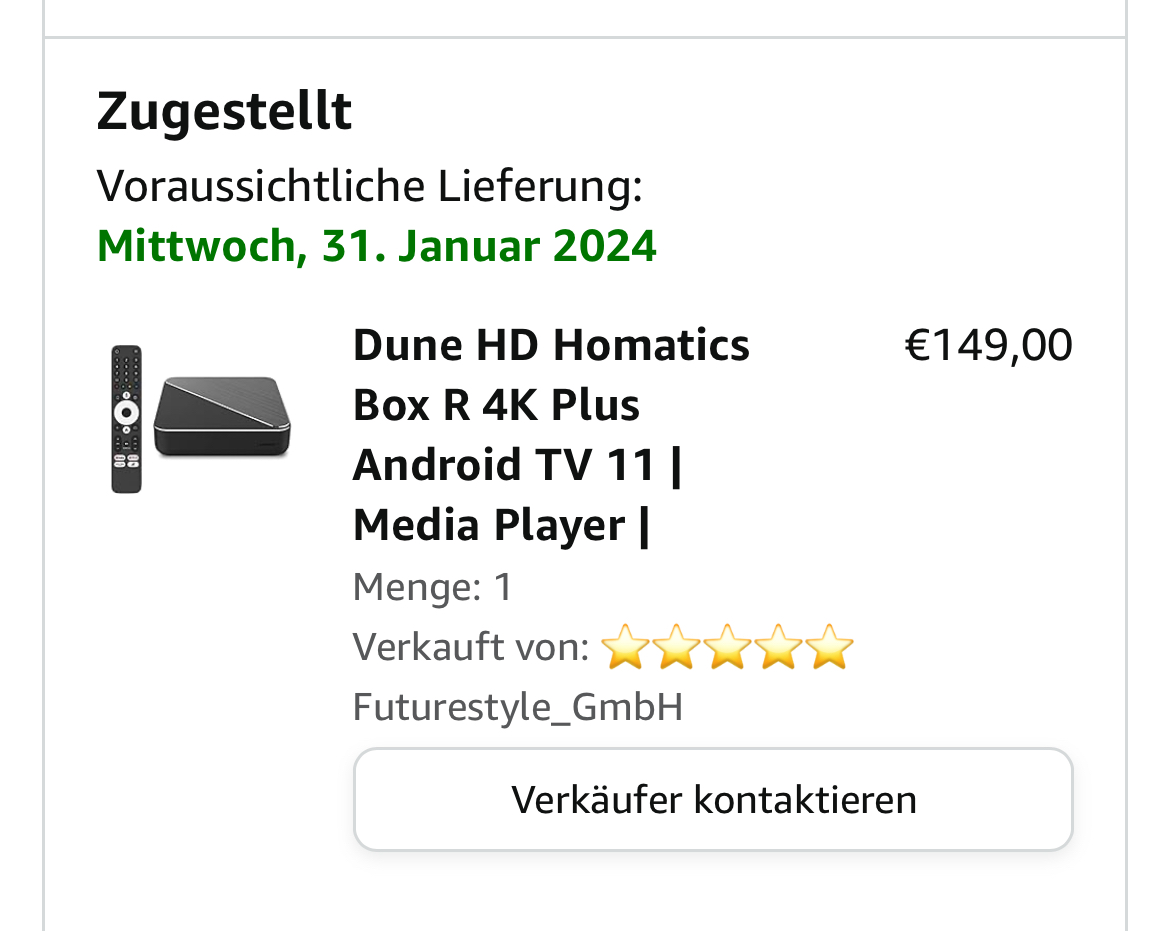Click the black media box in the product image
The width and height of the screenshot is (1170, 931).
(222, 416)
